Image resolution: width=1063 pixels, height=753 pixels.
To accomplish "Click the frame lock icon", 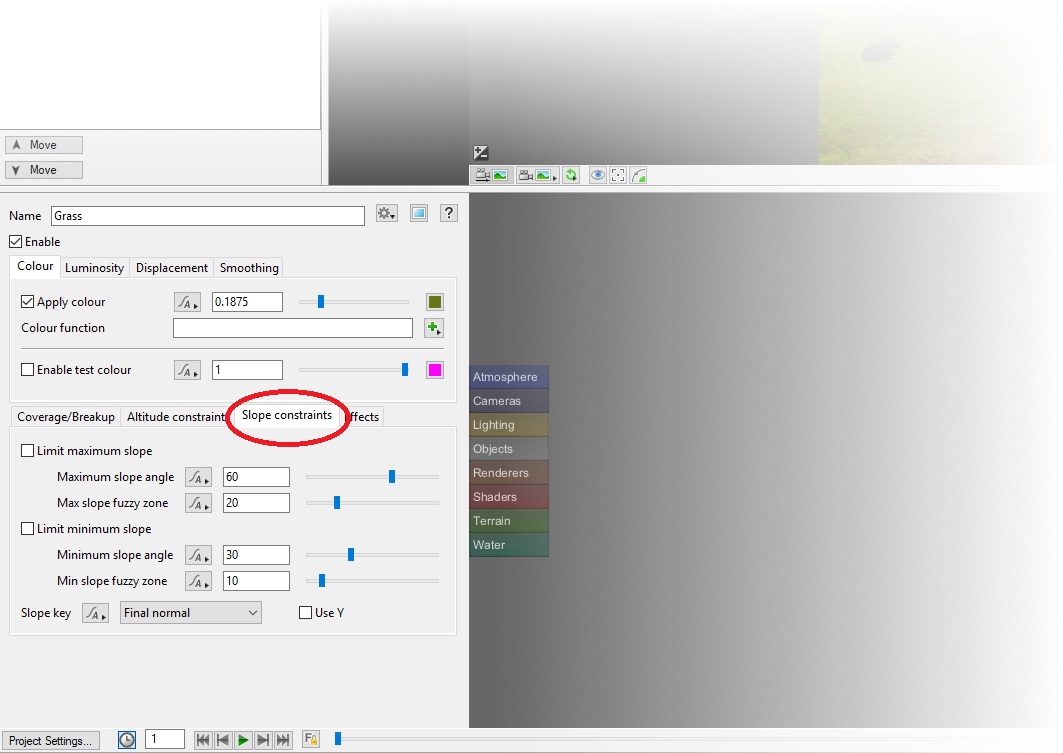I will [x=311, y=739].
